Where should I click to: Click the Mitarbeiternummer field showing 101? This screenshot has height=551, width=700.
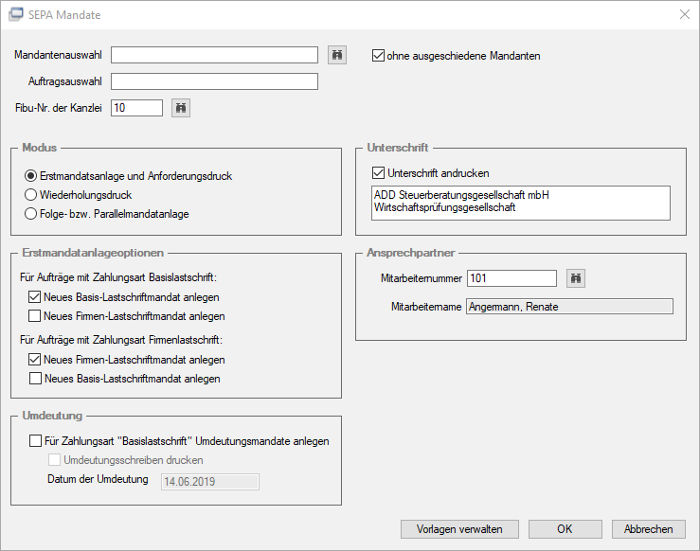click(x=512, y=278)
